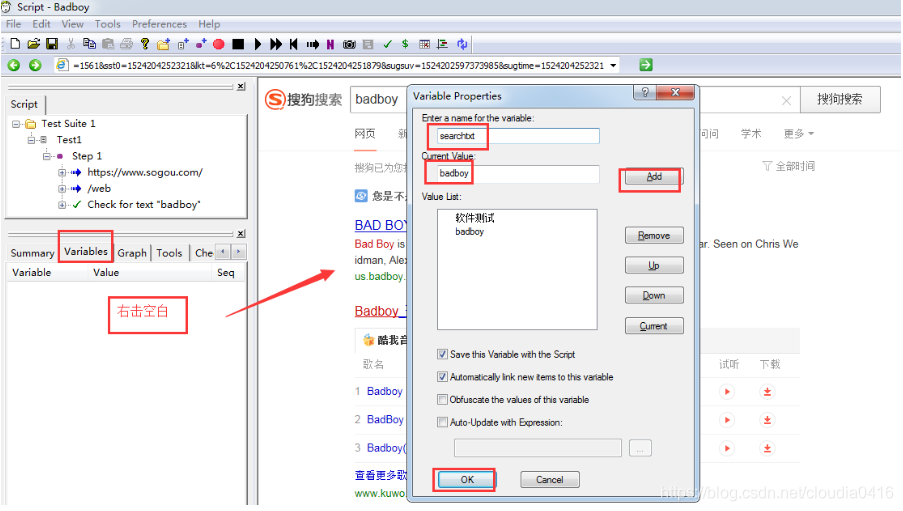Select the Check for text "badboy" item

coord(144,205)
